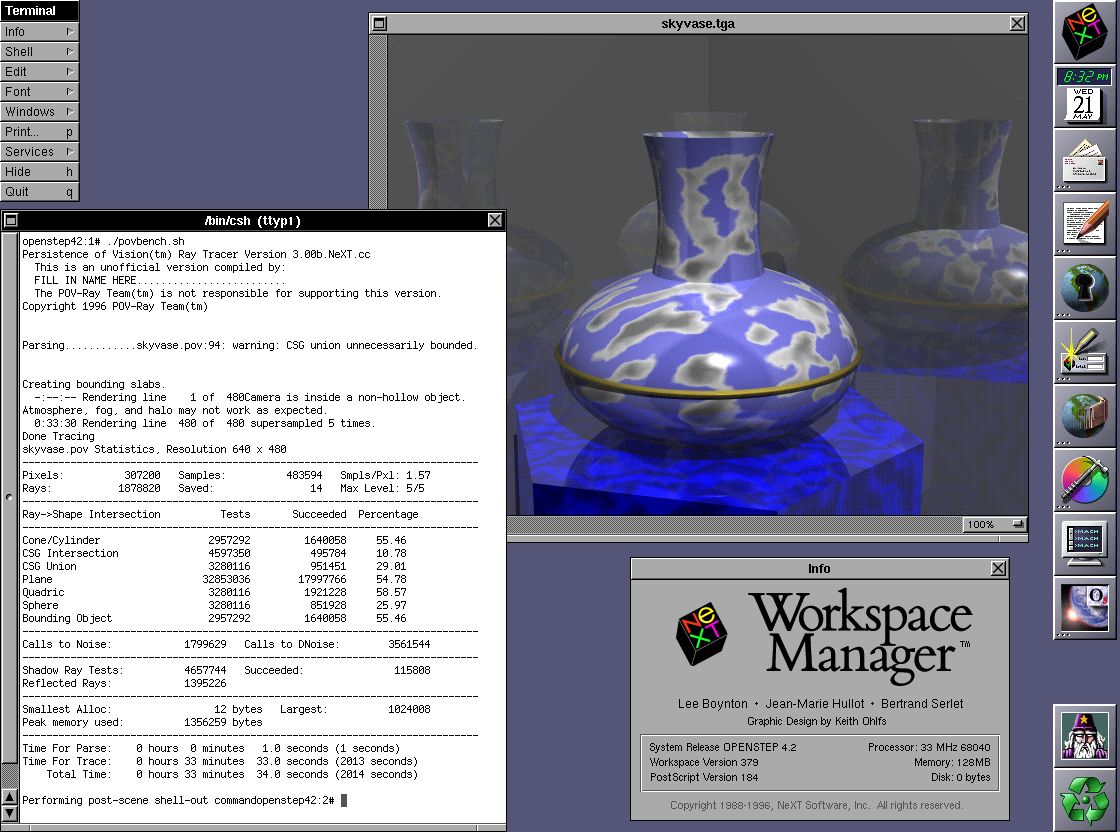
Task: Click the clock and calendar dock tile
Action: pos(1085,96)
